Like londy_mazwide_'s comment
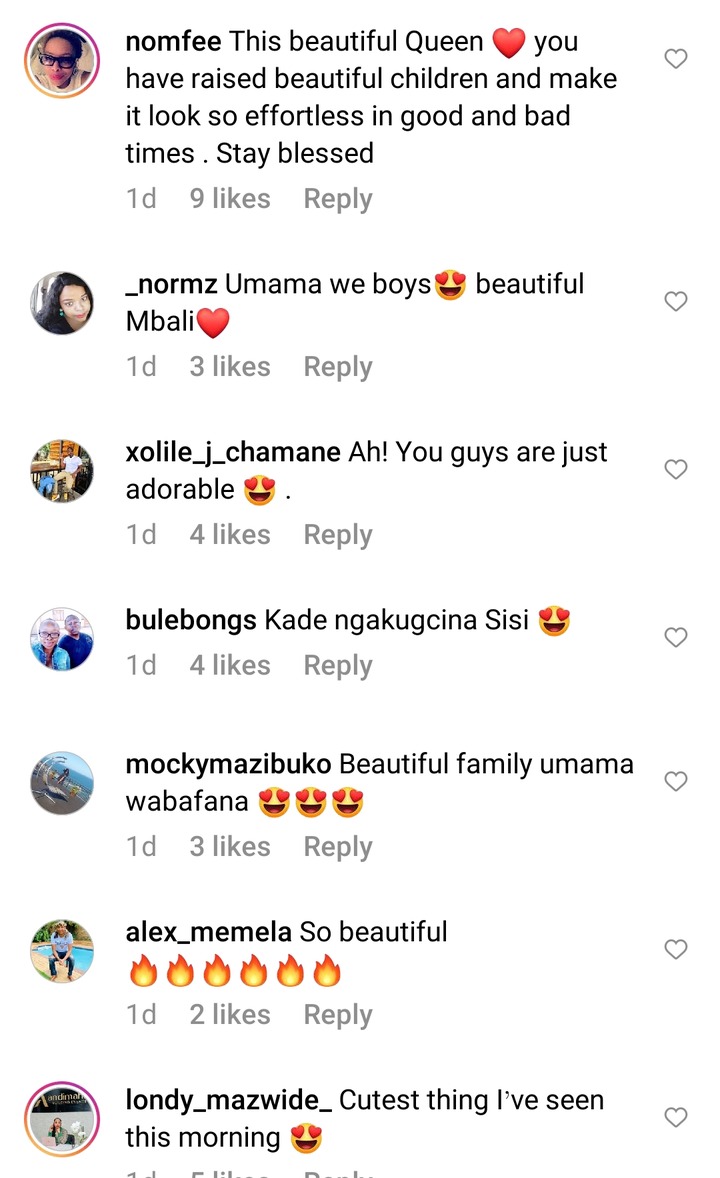720x1178 pixels. pyautogui.click(x=676, y=1117)
